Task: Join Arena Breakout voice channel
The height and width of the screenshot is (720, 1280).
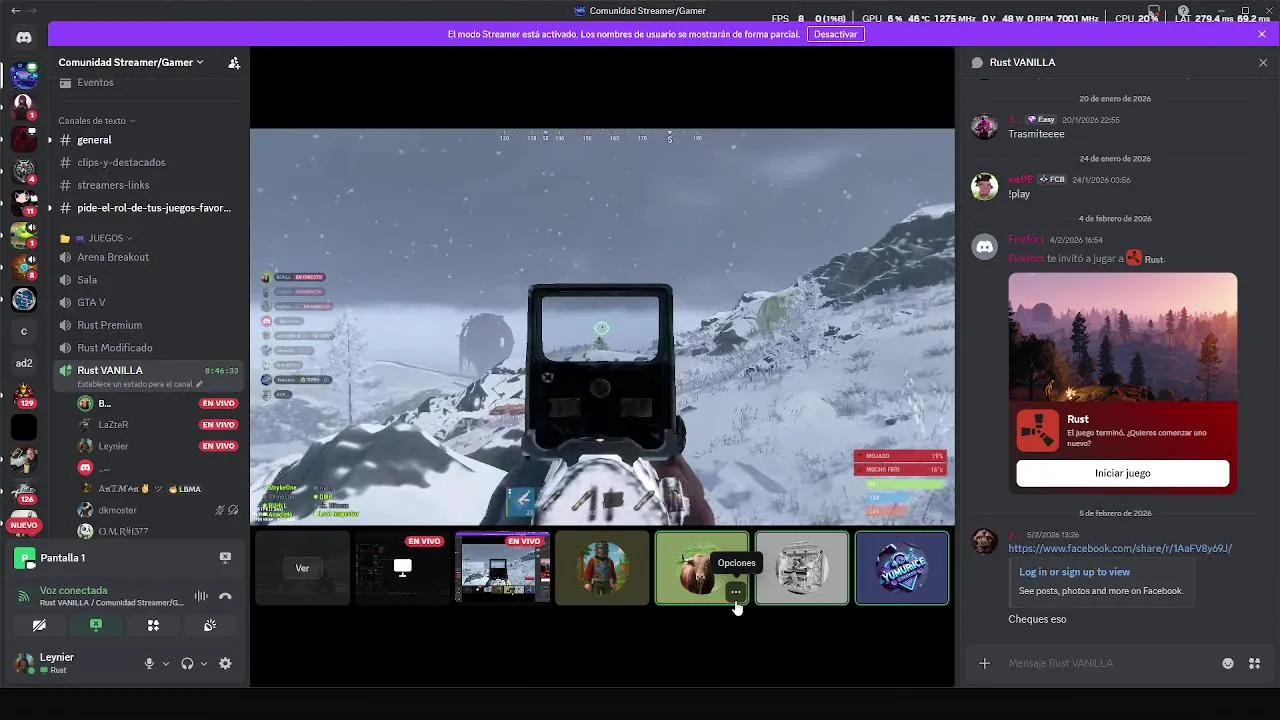Action: (146, 257)
